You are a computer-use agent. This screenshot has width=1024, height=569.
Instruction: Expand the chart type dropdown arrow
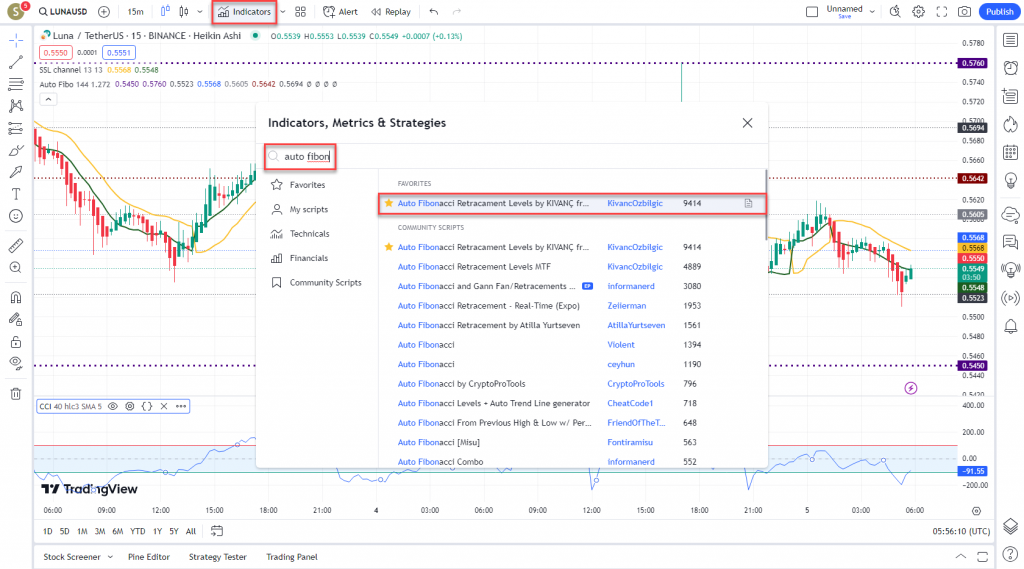(x=200, y=12)
